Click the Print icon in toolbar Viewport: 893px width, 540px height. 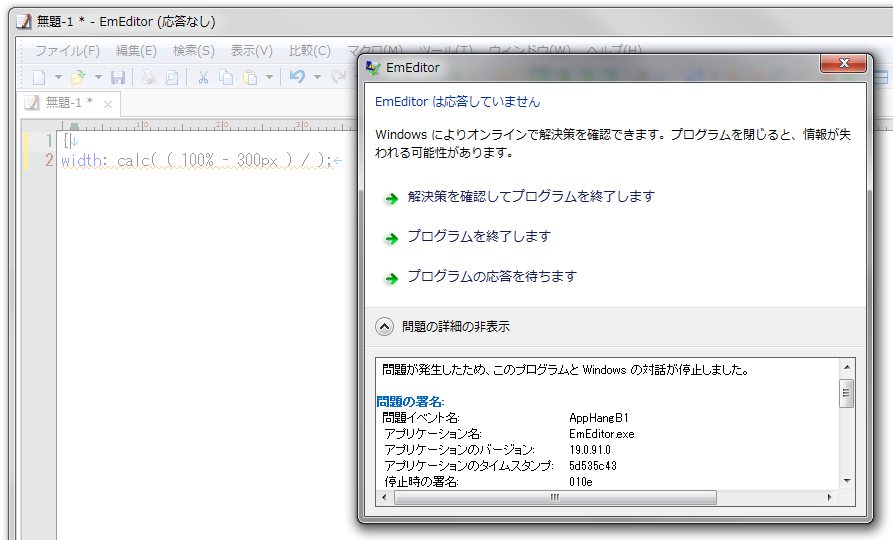(149, 77)
